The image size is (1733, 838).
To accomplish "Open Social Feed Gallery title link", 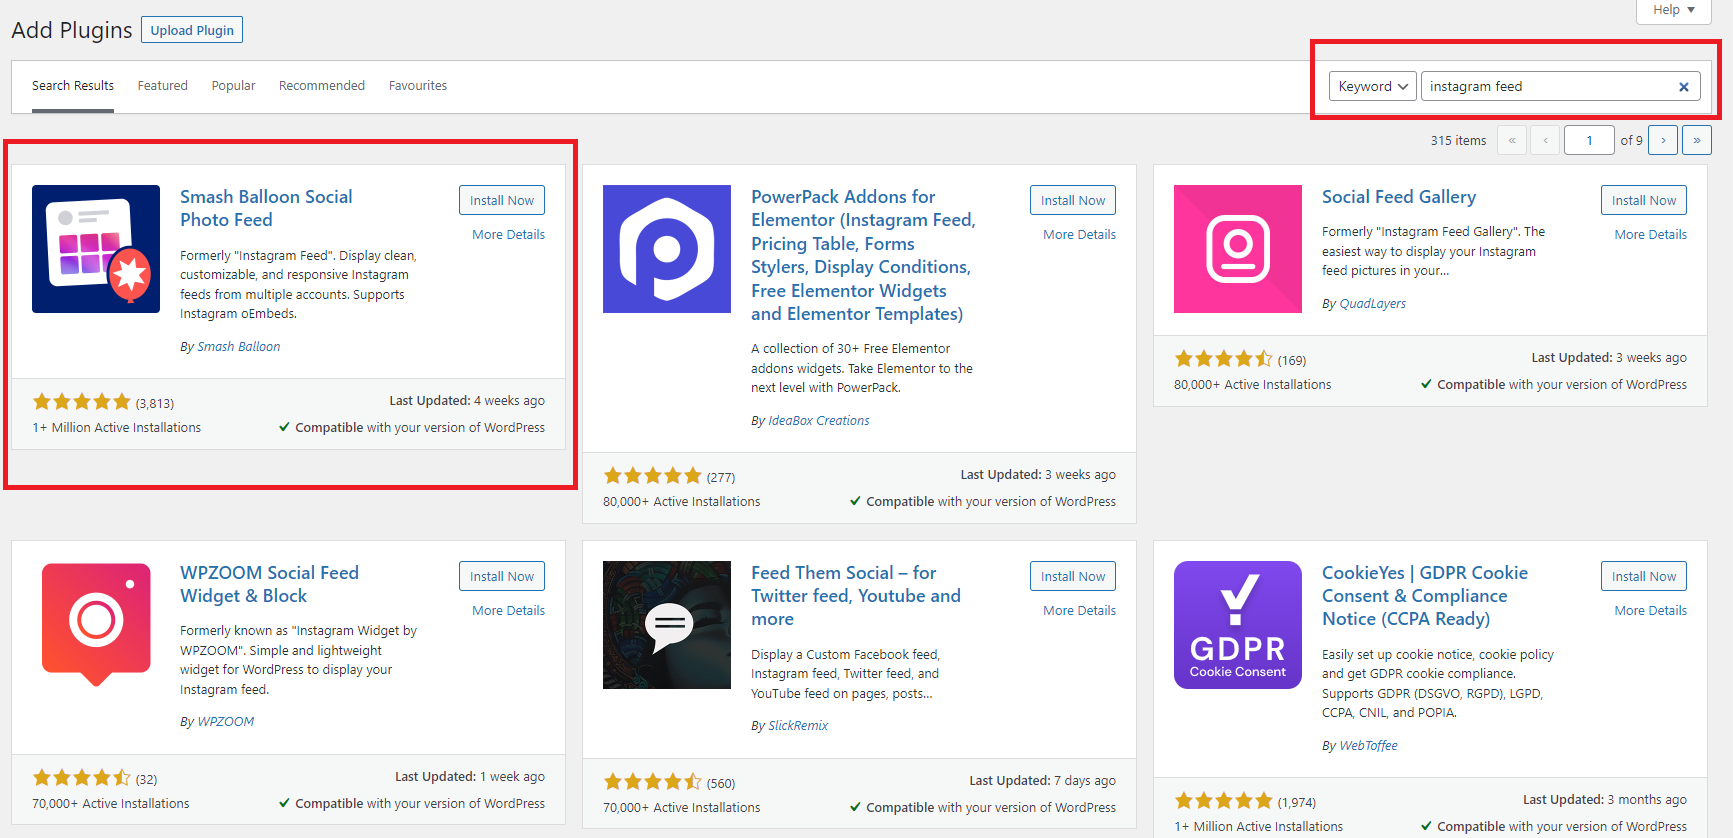I will click(1399, 197).
